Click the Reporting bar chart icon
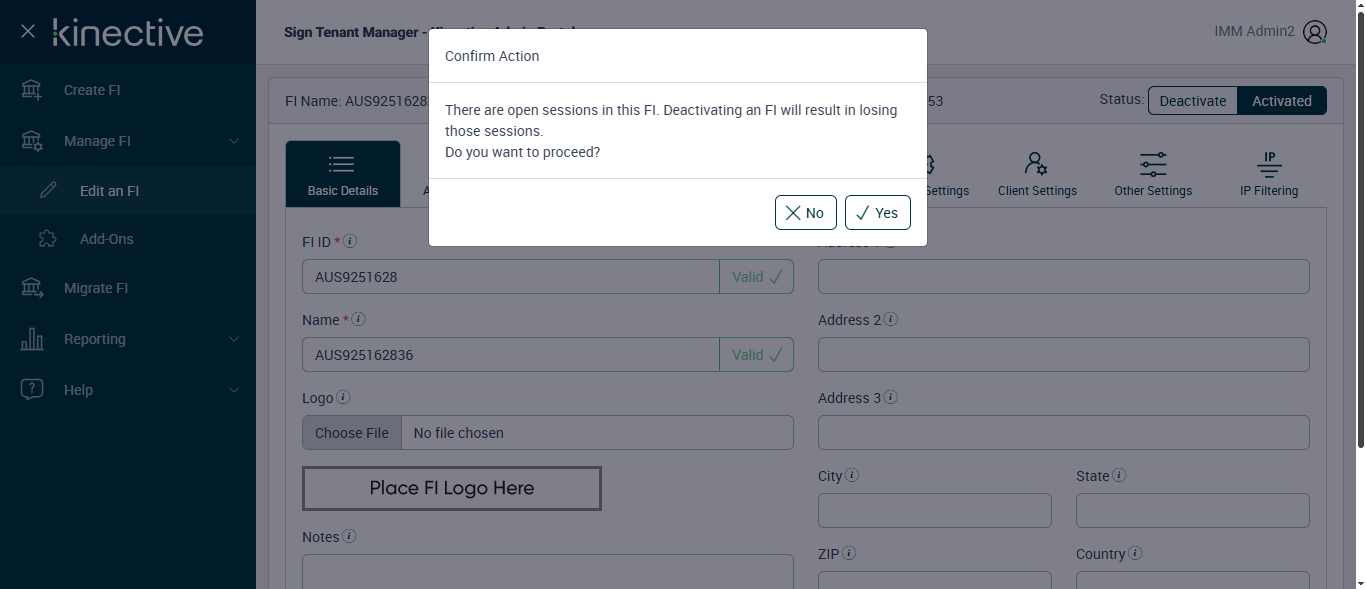The height and width of the screenshot is (589, 1366). (32, 339)
